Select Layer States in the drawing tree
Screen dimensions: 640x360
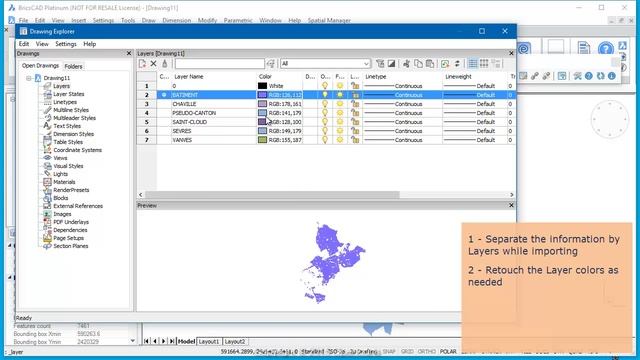coord(69,94)
